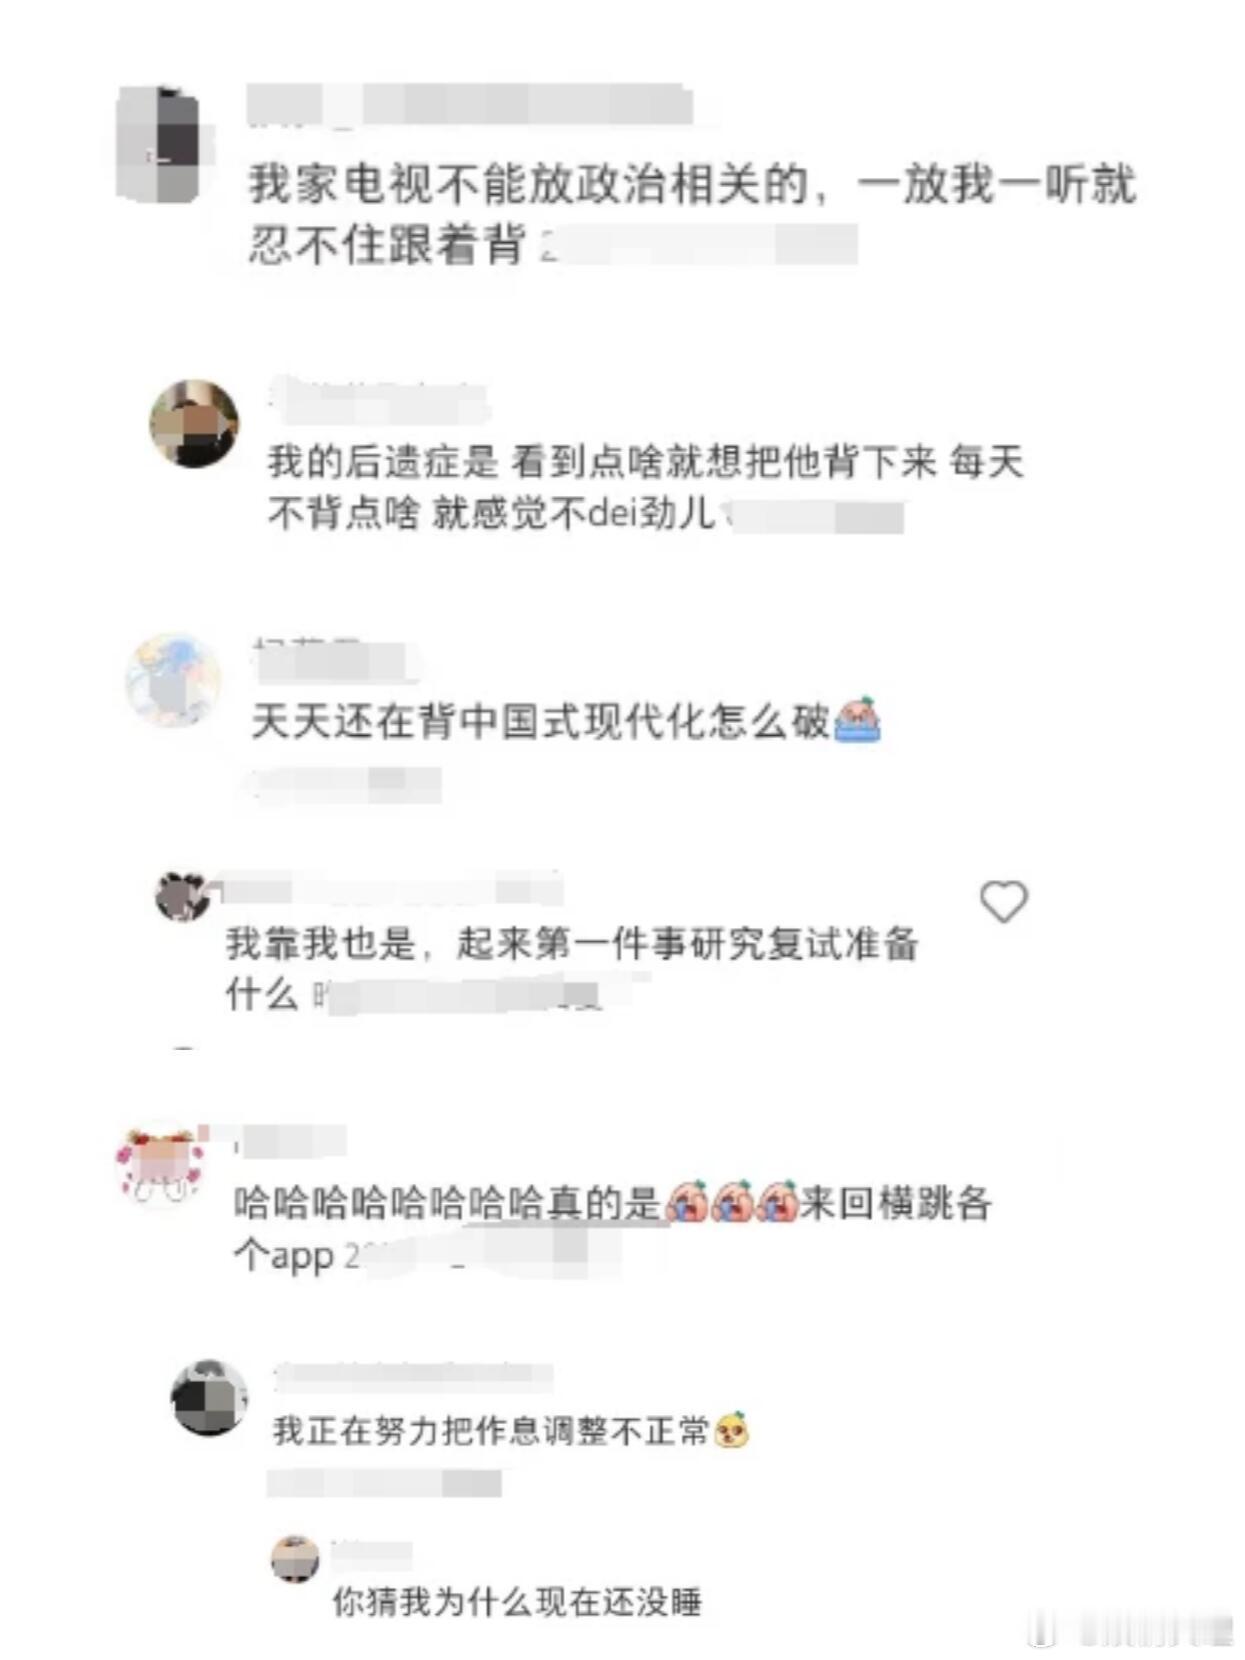The image size is (1245, 1660).
Task: Tap blurred timestamp under 调整不正常 comment
Action: tap(384, 1483)
